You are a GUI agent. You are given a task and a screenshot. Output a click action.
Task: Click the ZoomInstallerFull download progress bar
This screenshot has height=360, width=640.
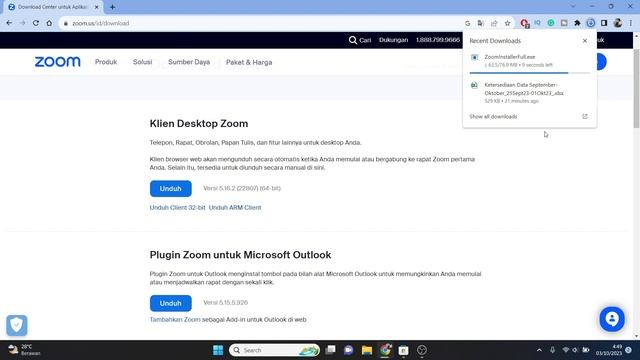(529, 73)
